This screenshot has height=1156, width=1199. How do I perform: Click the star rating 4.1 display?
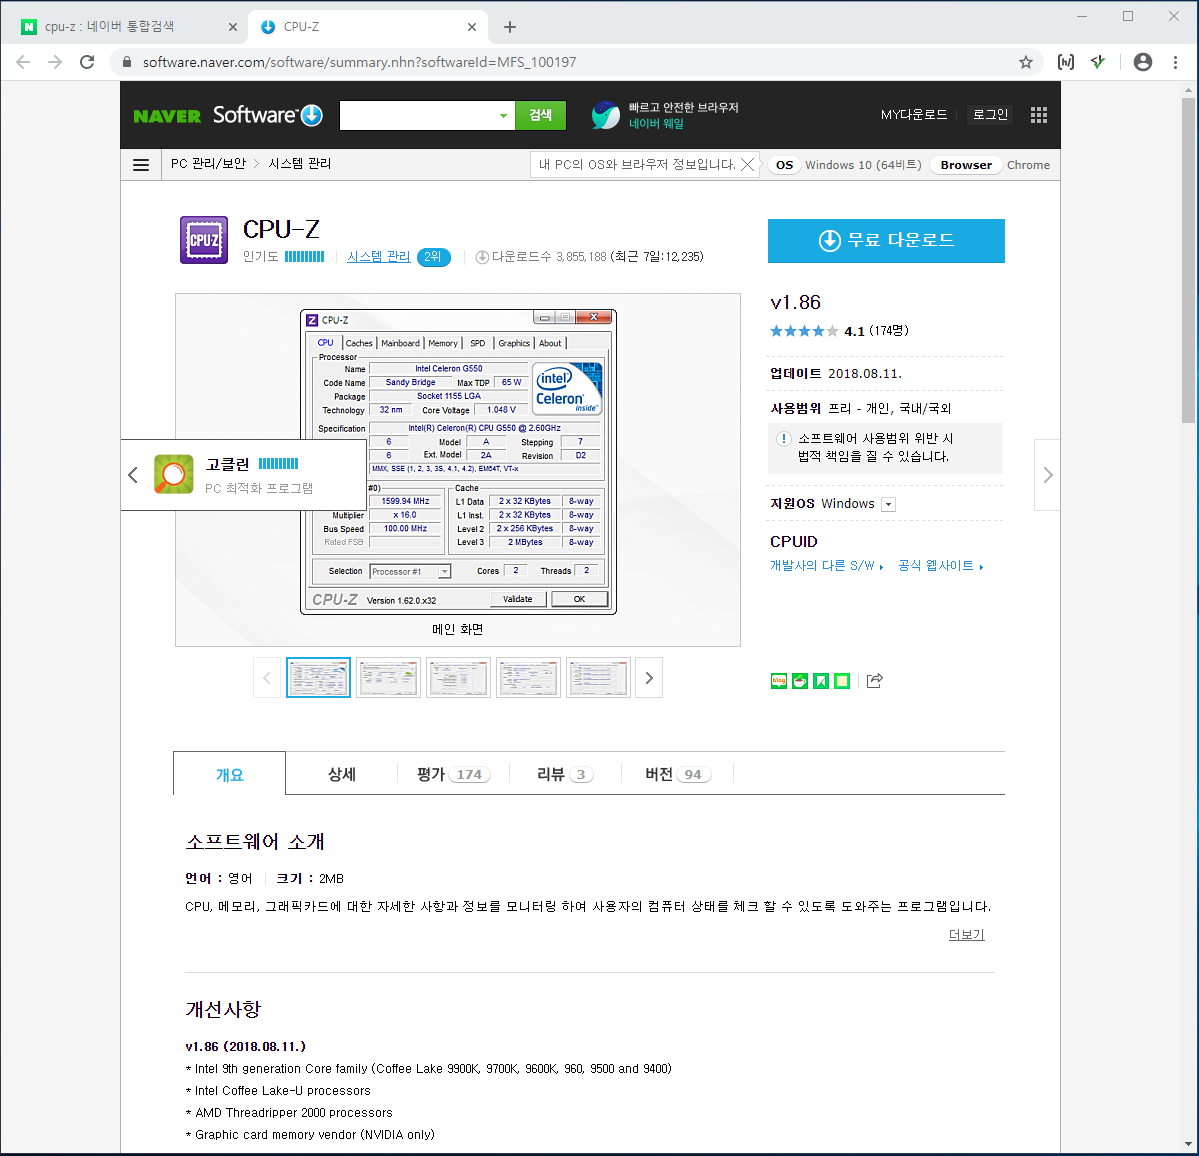click(x=839, y=331)
